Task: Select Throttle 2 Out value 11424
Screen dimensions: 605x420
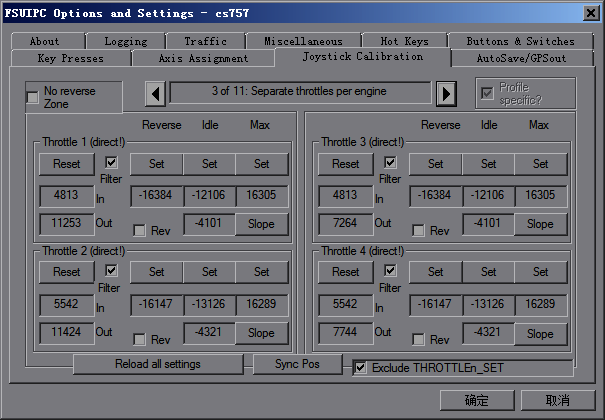Action: 66,332
